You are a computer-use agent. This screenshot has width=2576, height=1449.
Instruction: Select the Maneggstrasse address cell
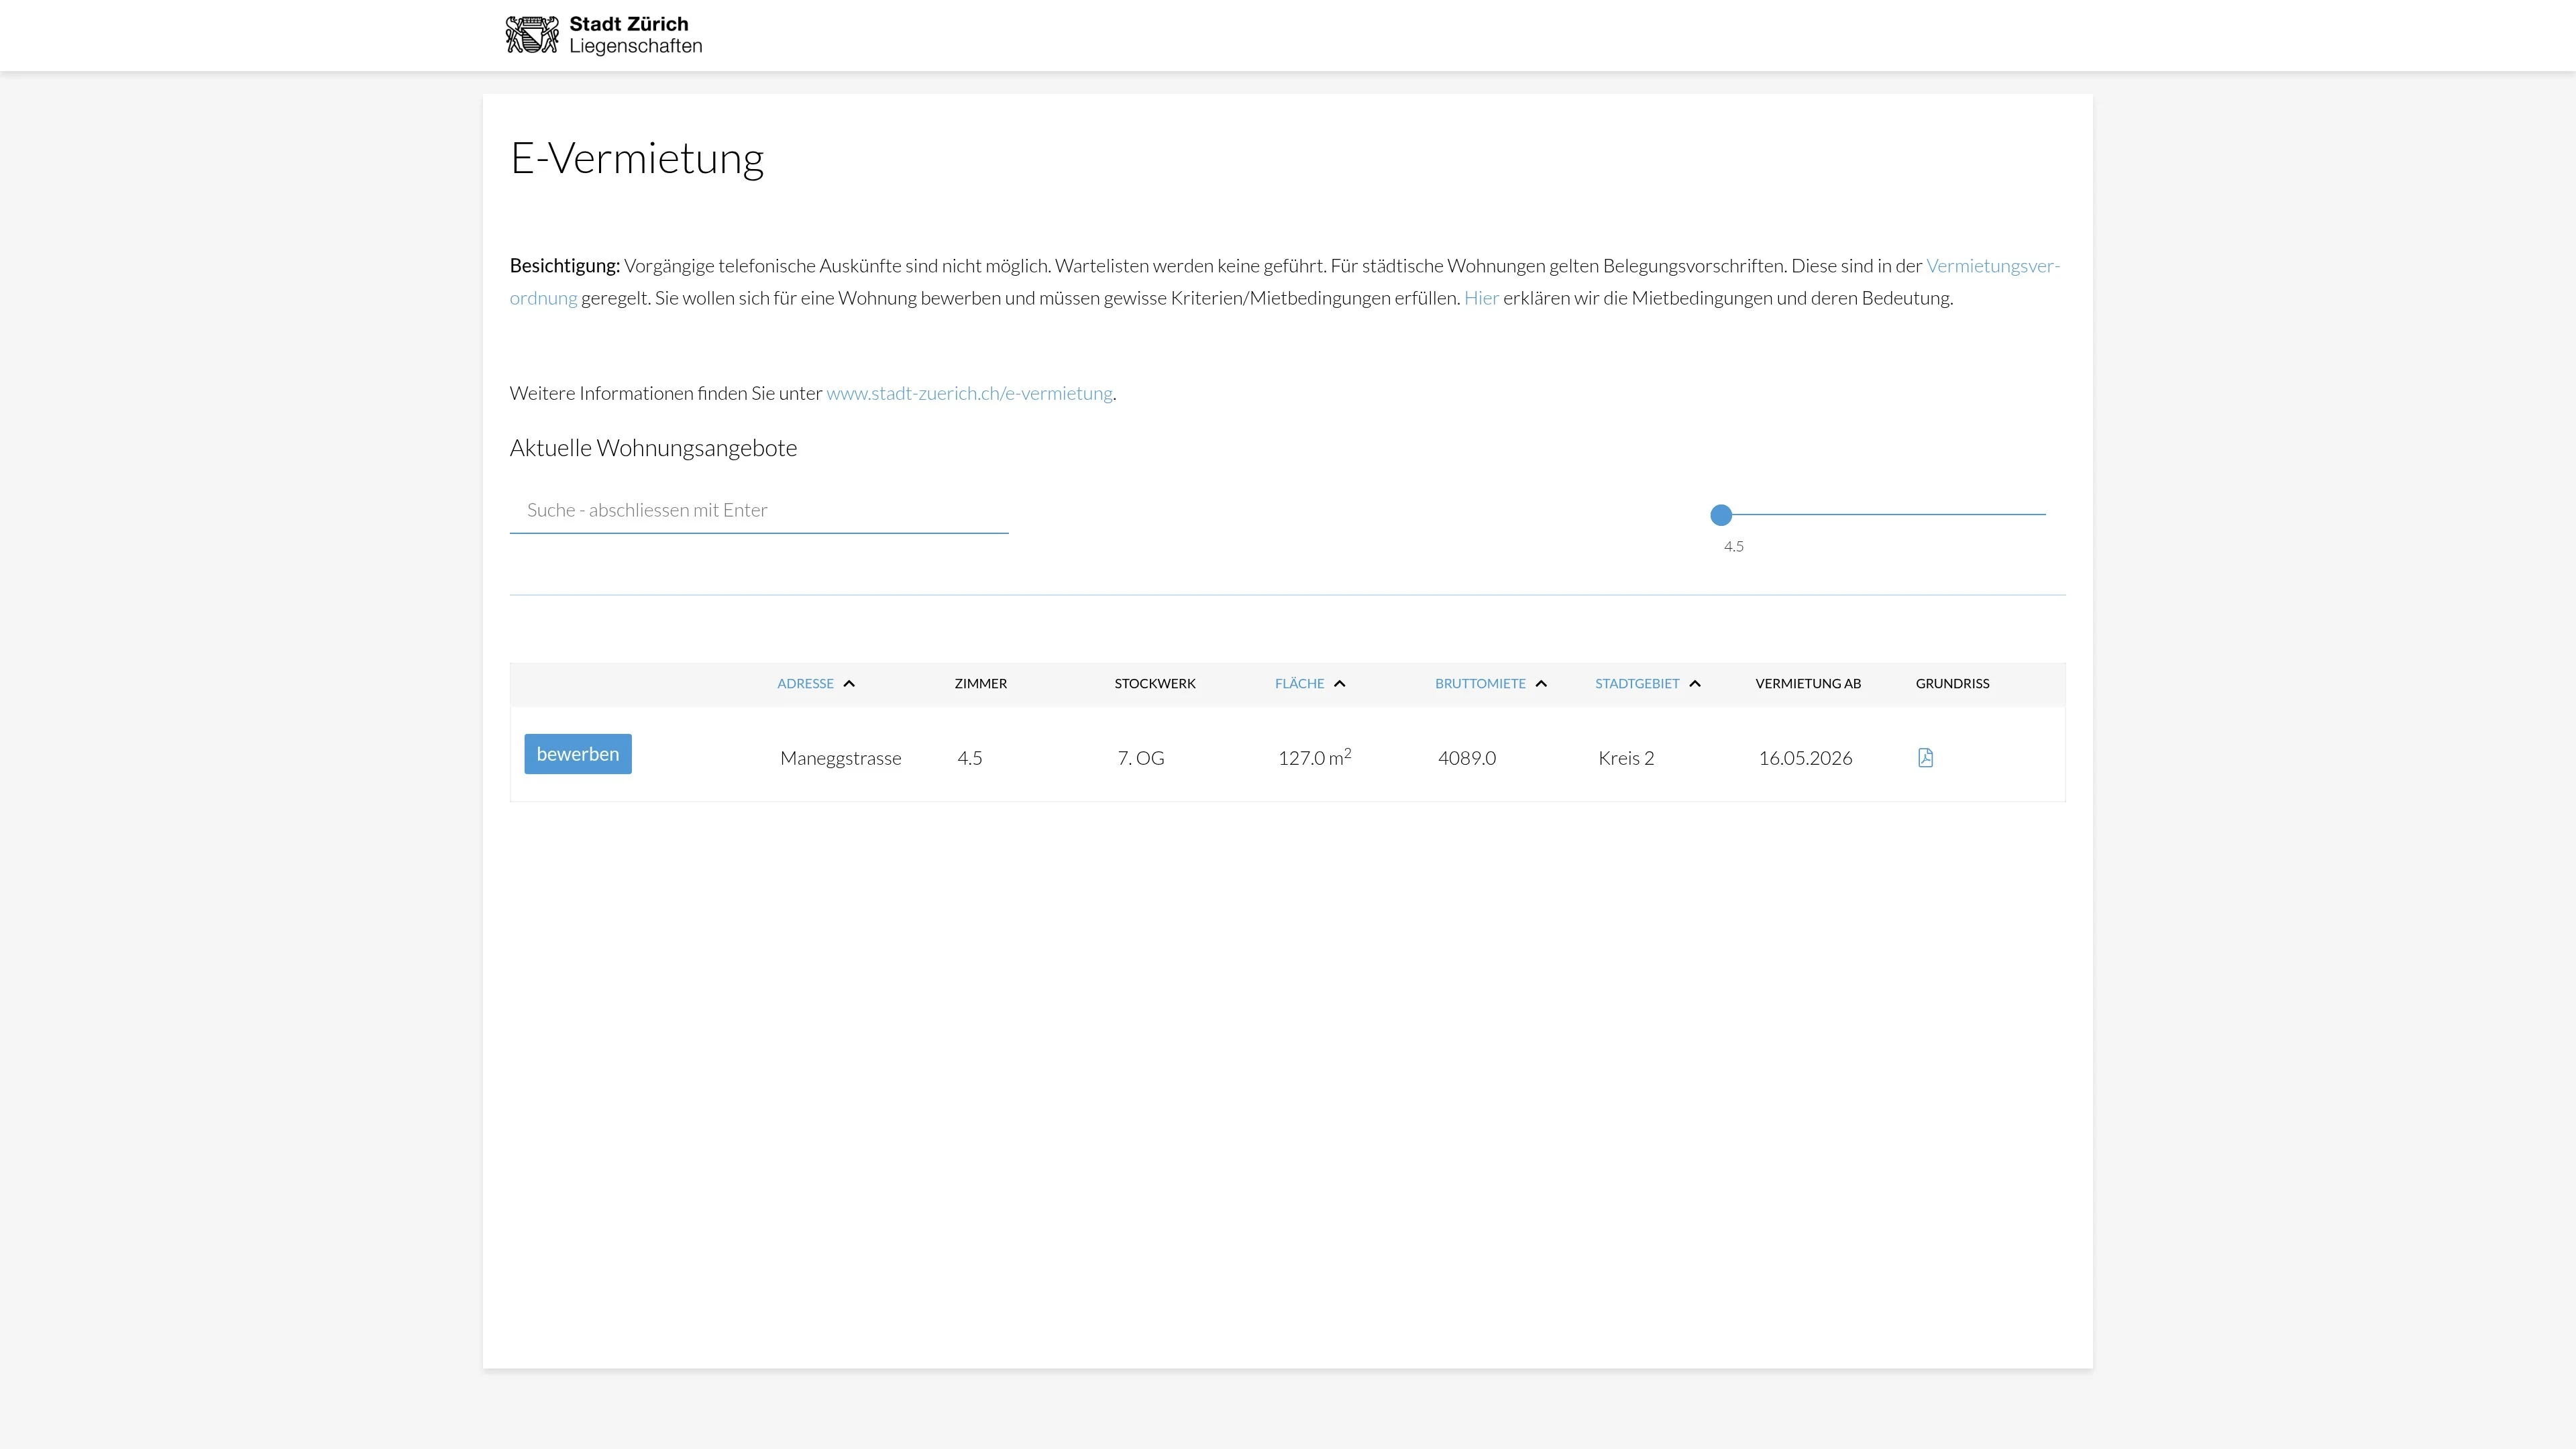click(840, 758)
